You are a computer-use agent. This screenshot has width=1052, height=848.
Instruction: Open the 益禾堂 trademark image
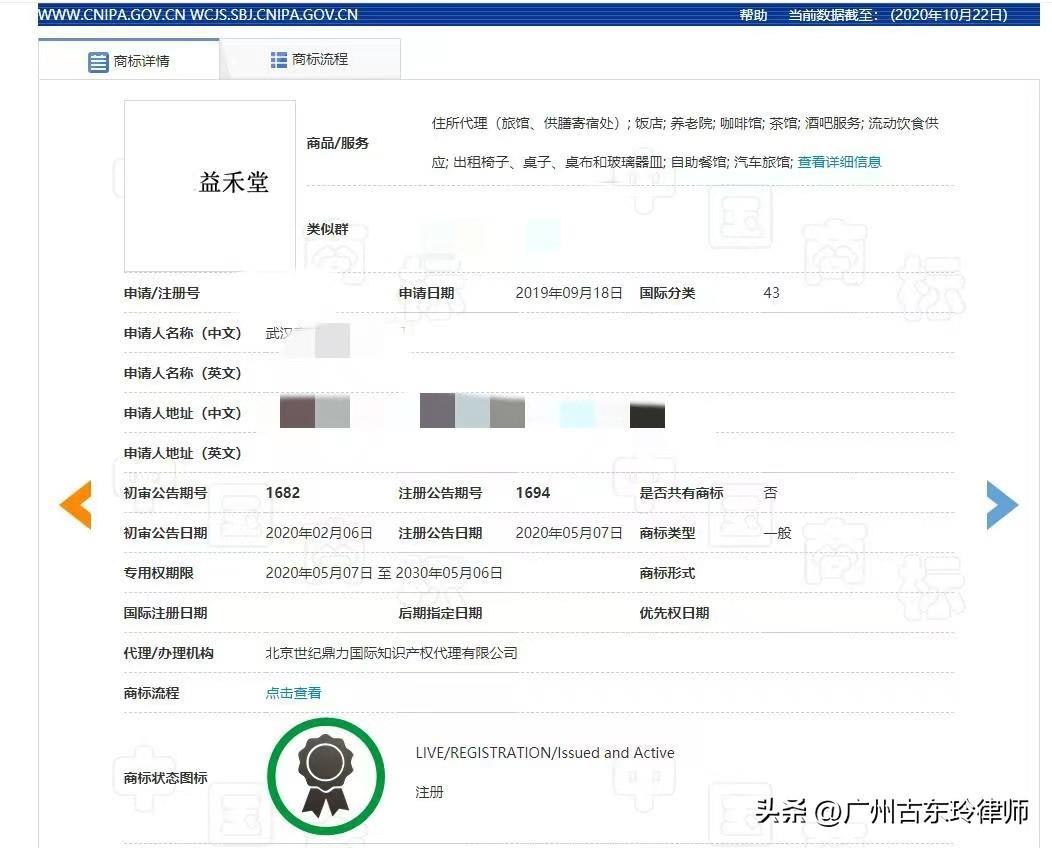(210, 185)
